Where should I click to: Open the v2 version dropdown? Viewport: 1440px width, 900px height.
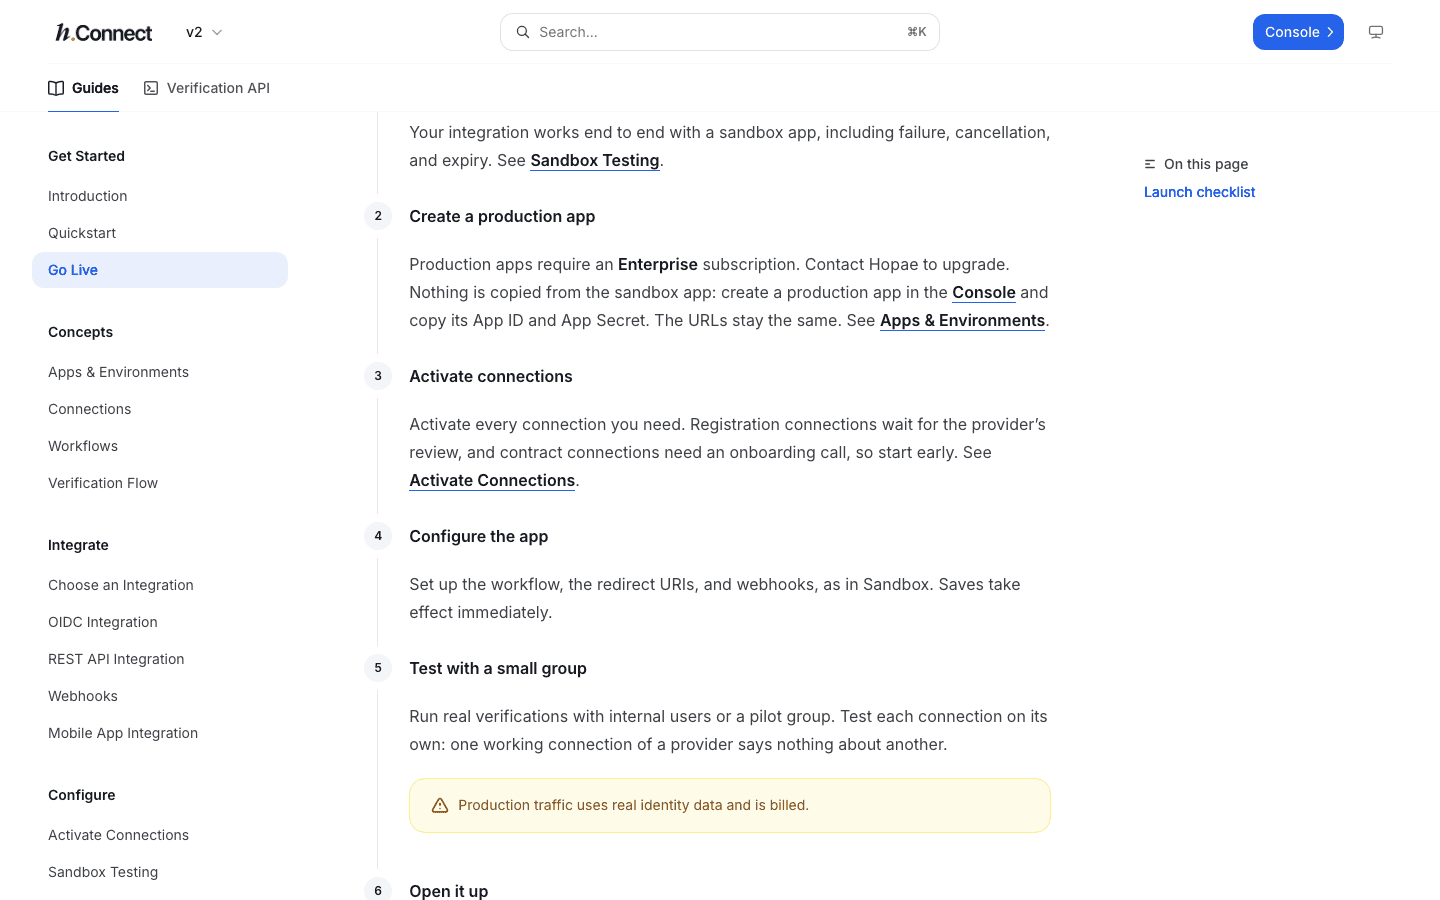[204, 32]
